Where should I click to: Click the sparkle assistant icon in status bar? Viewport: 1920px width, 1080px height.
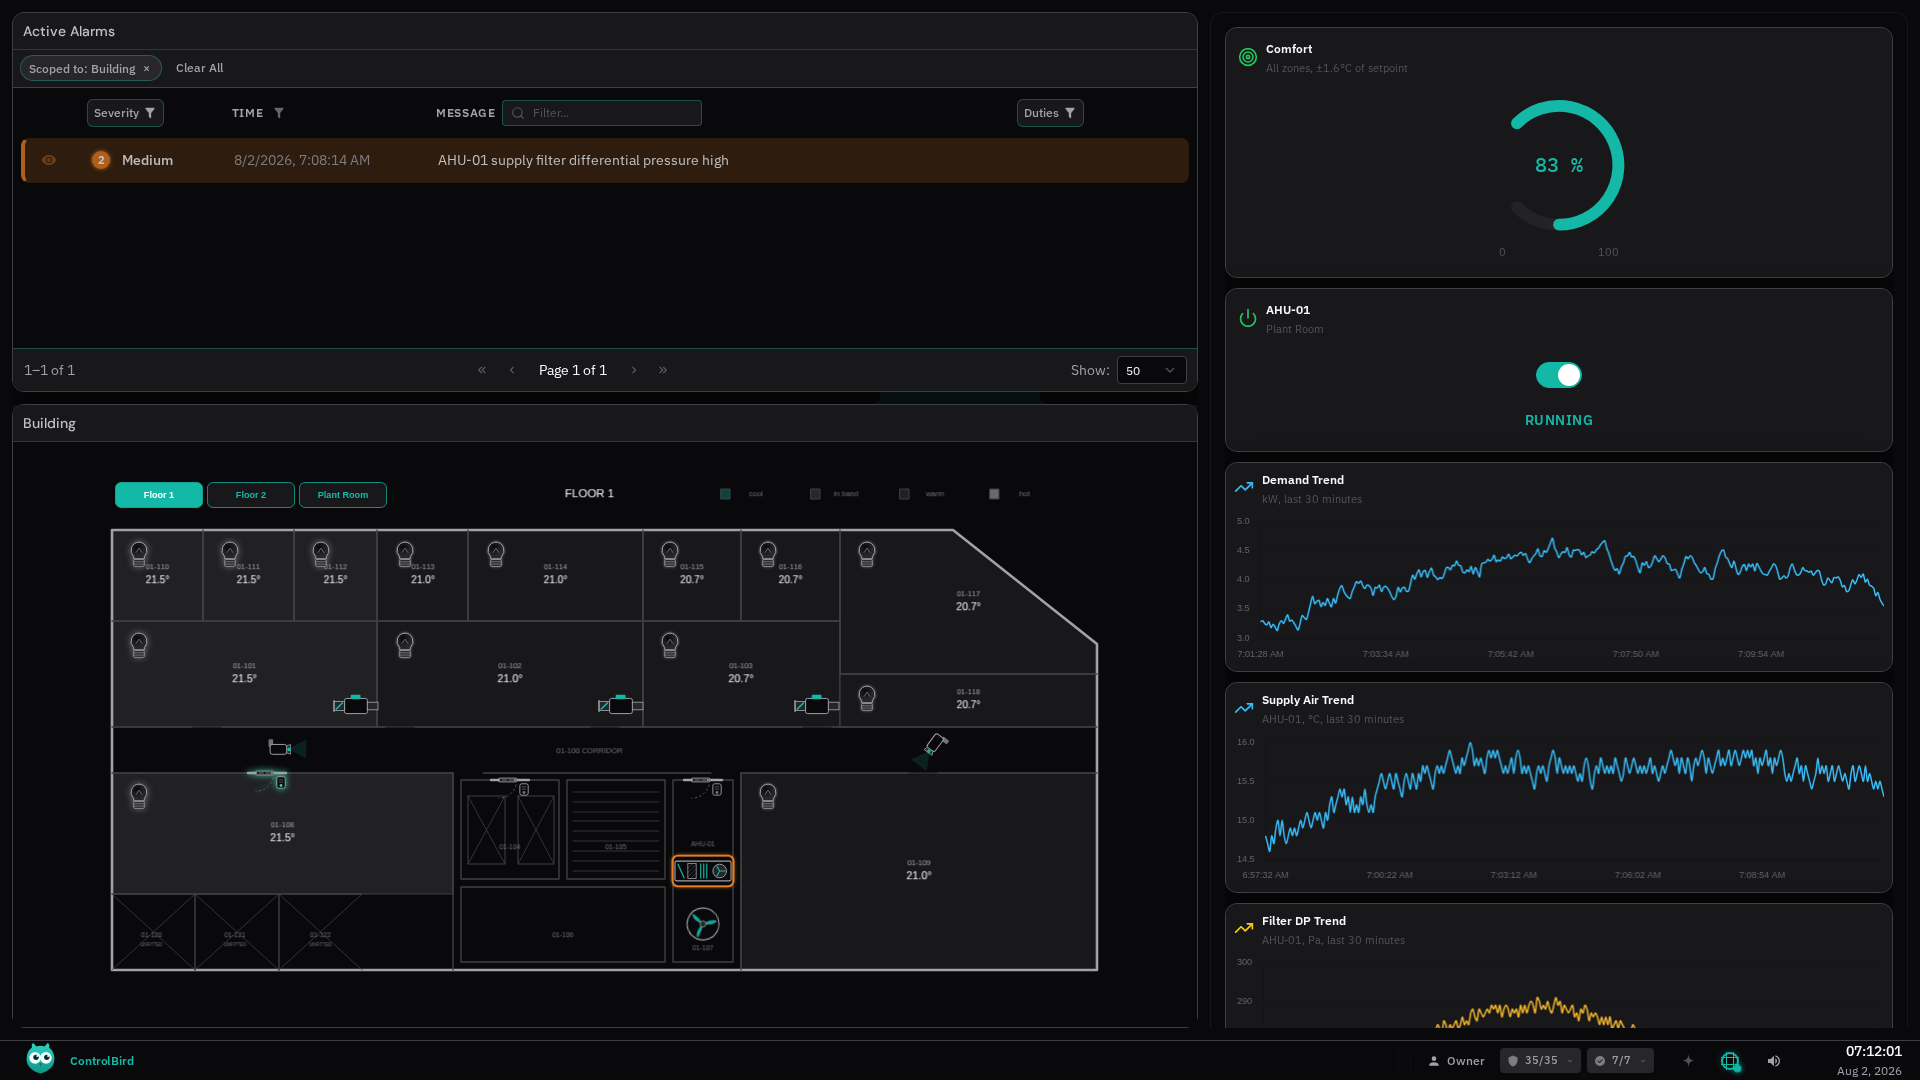(1688, 1061)
